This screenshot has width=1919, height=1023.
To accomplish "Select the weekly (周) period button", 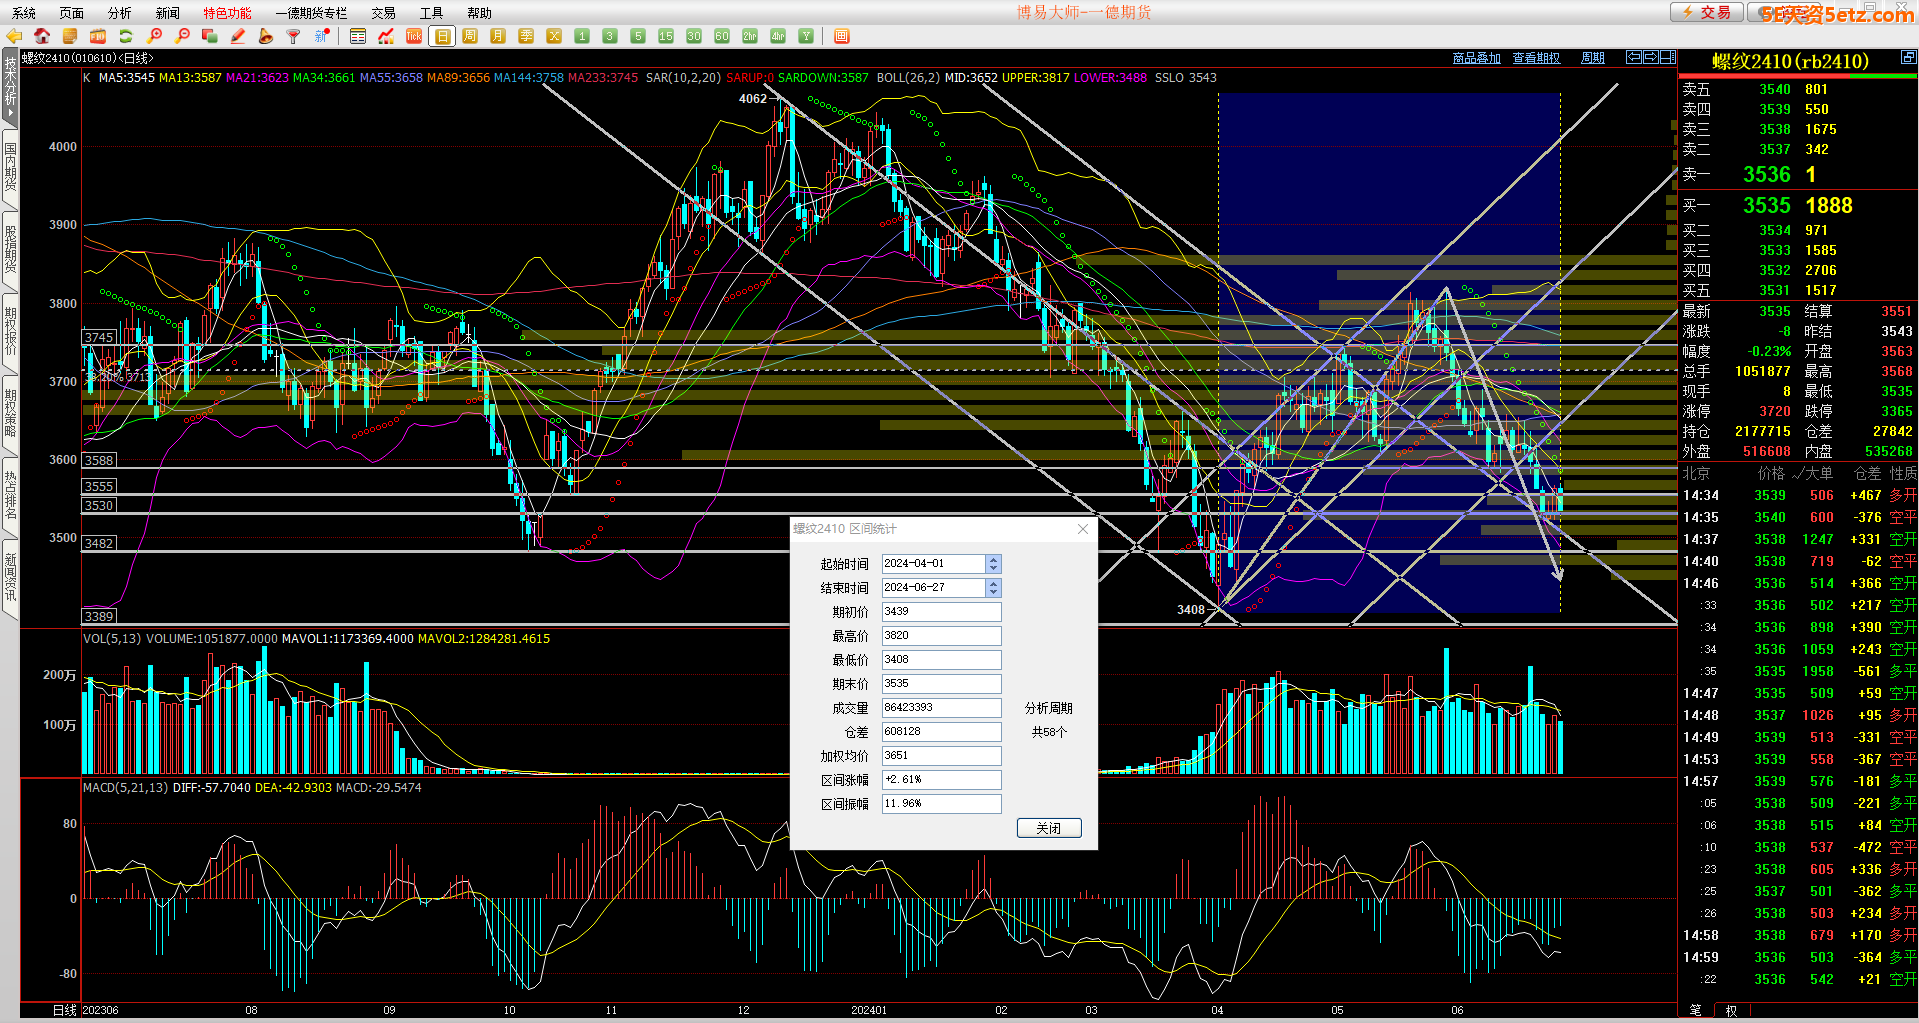I will (470, 36).
